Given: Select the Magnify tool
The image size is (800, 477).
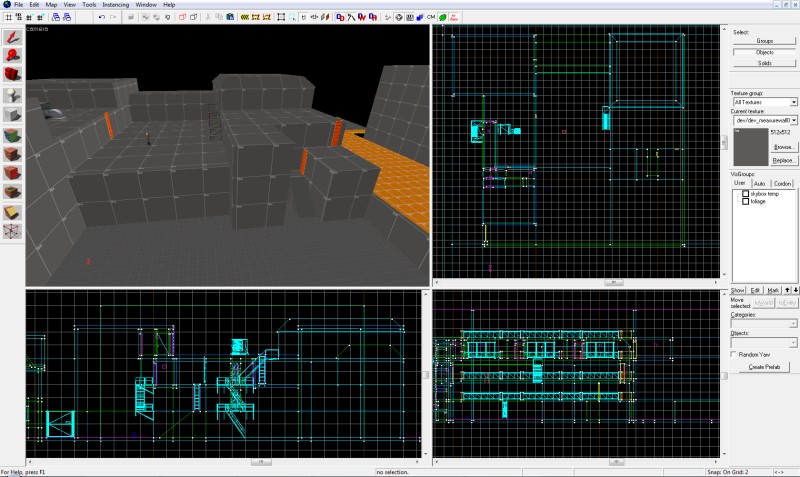Looking at the screenshot, I should tap(12, 55).
